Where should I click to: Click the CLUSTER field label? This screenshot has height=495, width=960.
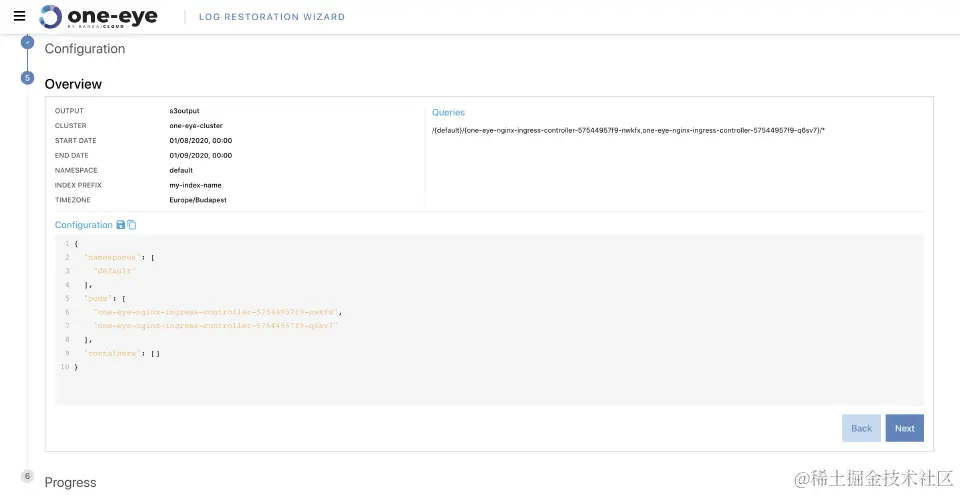click(70, 126)
